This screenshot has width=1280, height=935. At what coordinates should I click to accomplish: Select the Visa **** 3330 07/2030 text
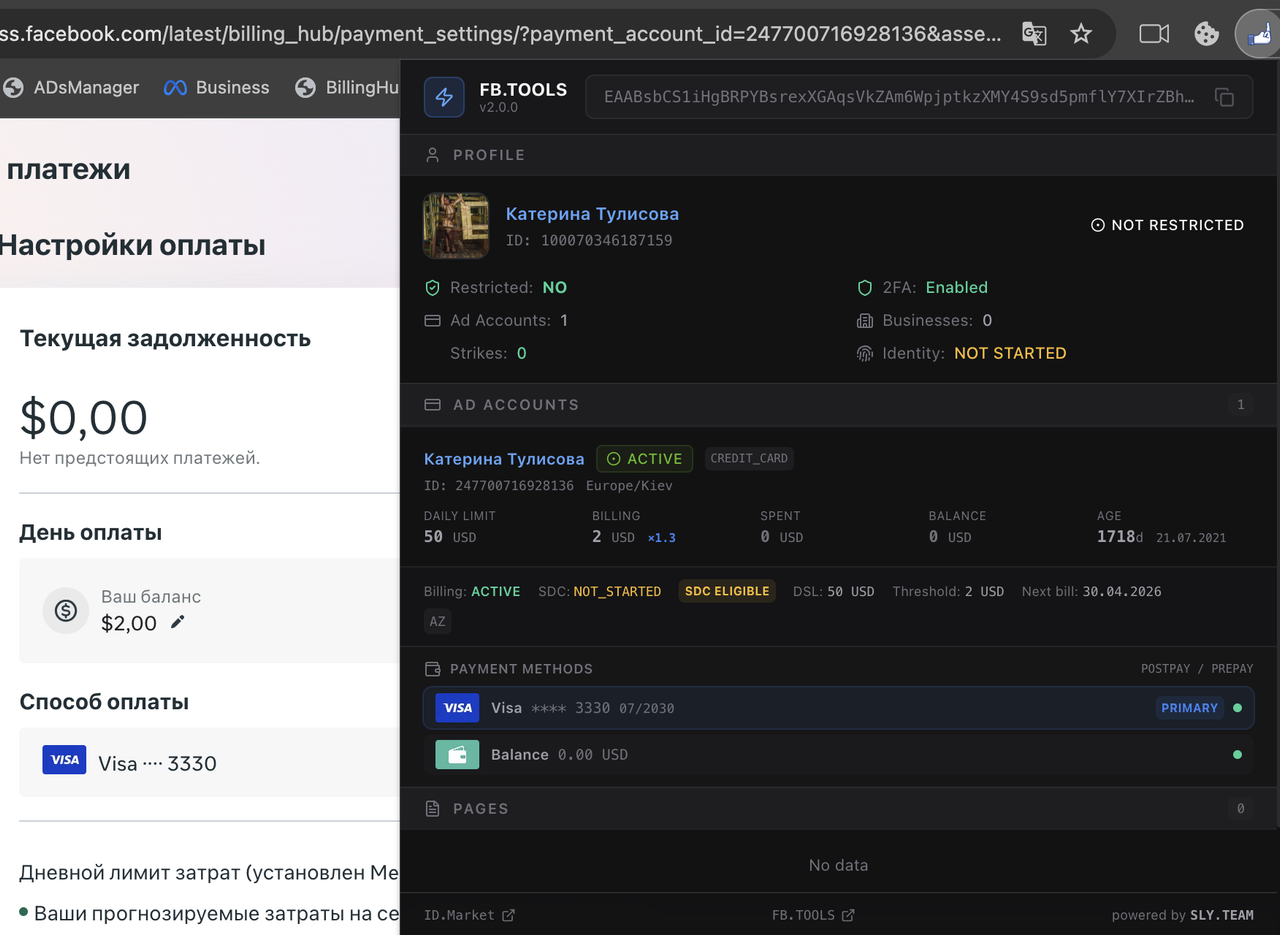click(x=582, y=708)
